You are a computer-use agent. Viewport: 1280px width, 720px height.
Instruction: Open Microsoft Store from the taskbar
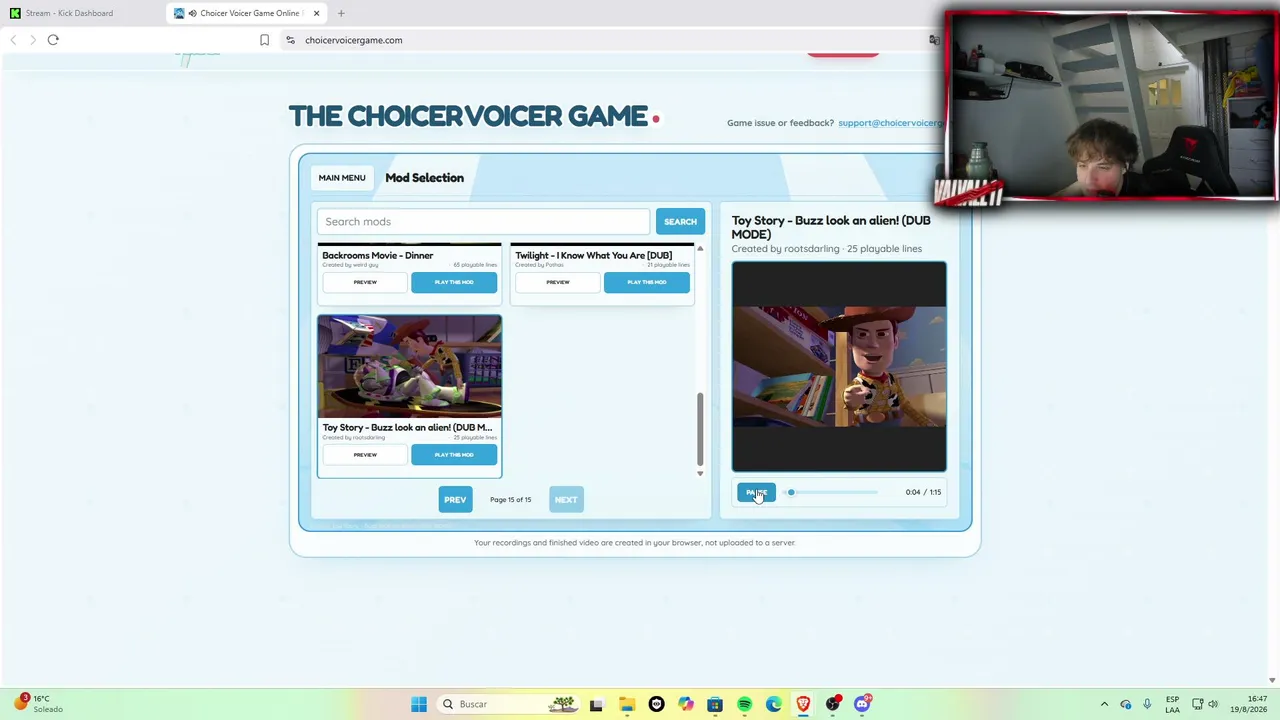pos(715,704)
